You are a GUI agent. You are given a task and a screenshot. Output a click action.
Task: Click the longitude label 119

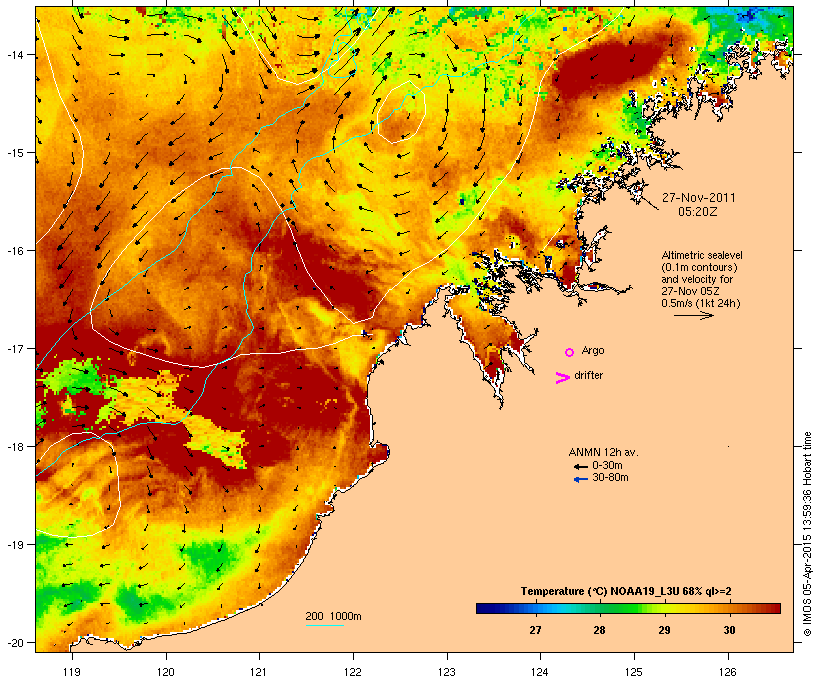coord(72,672)
